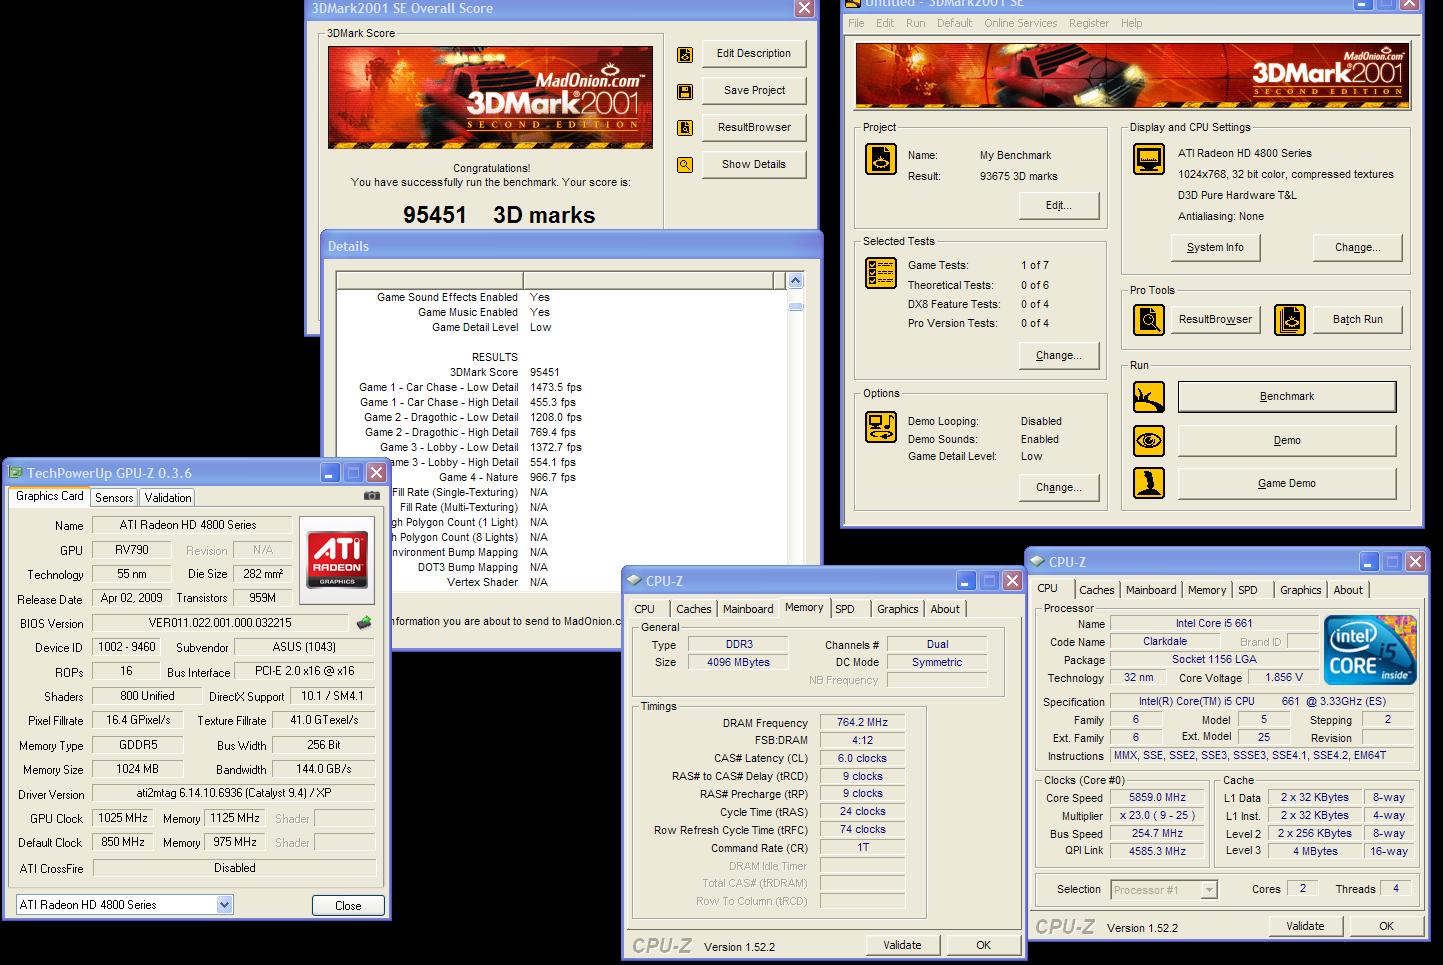Click the Edit Description icon
1443x965 pixels.
pyautogui.click(x=685, y=55)
